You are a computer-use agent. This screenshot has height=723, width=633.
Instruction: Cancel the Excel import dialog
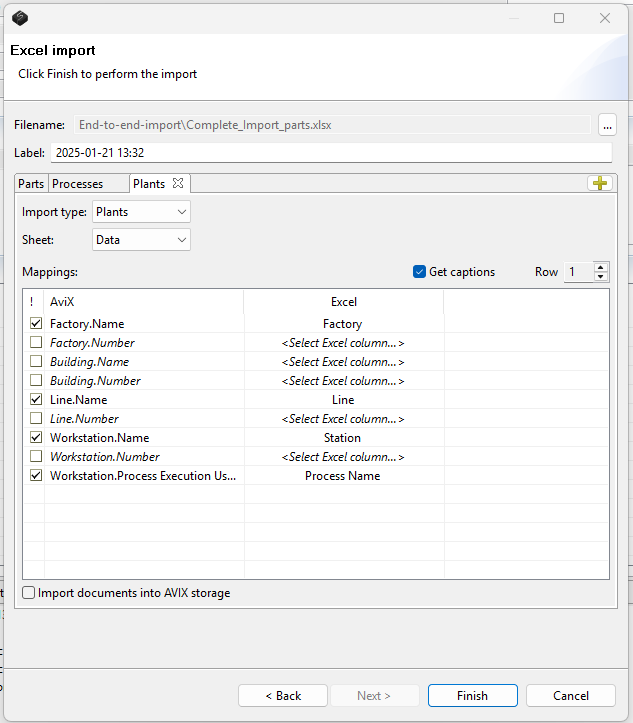point(571,696)
